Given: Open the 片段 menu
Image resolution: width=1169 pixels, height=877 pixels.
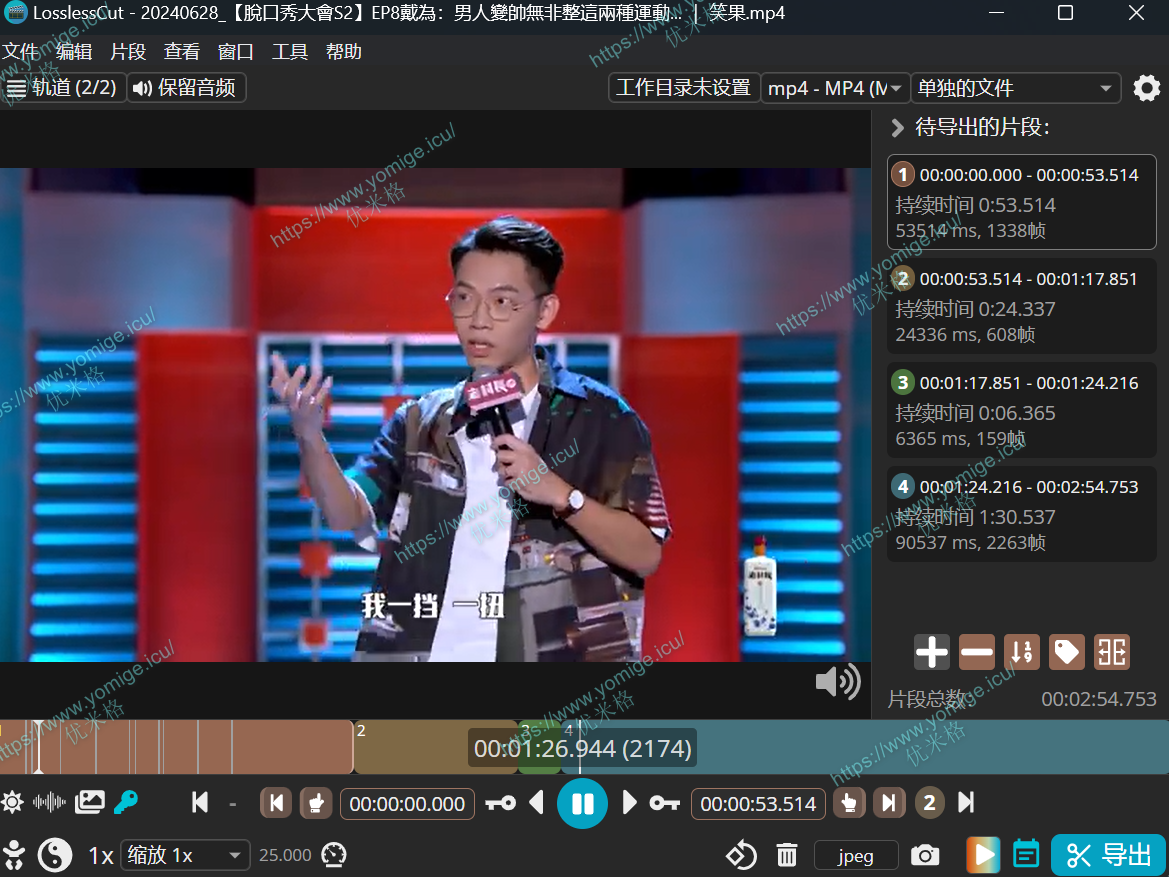Looking at the screenshot, I should pos(128,52).
